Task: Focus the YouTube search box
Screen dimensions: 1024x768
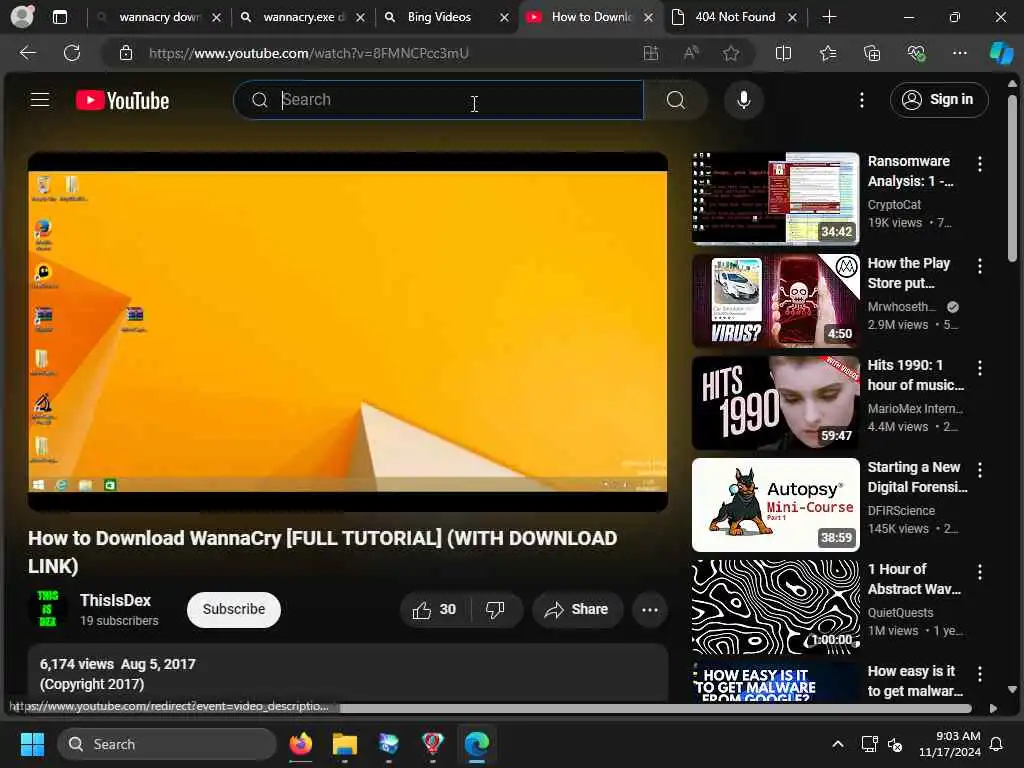Action: (438, 100)
